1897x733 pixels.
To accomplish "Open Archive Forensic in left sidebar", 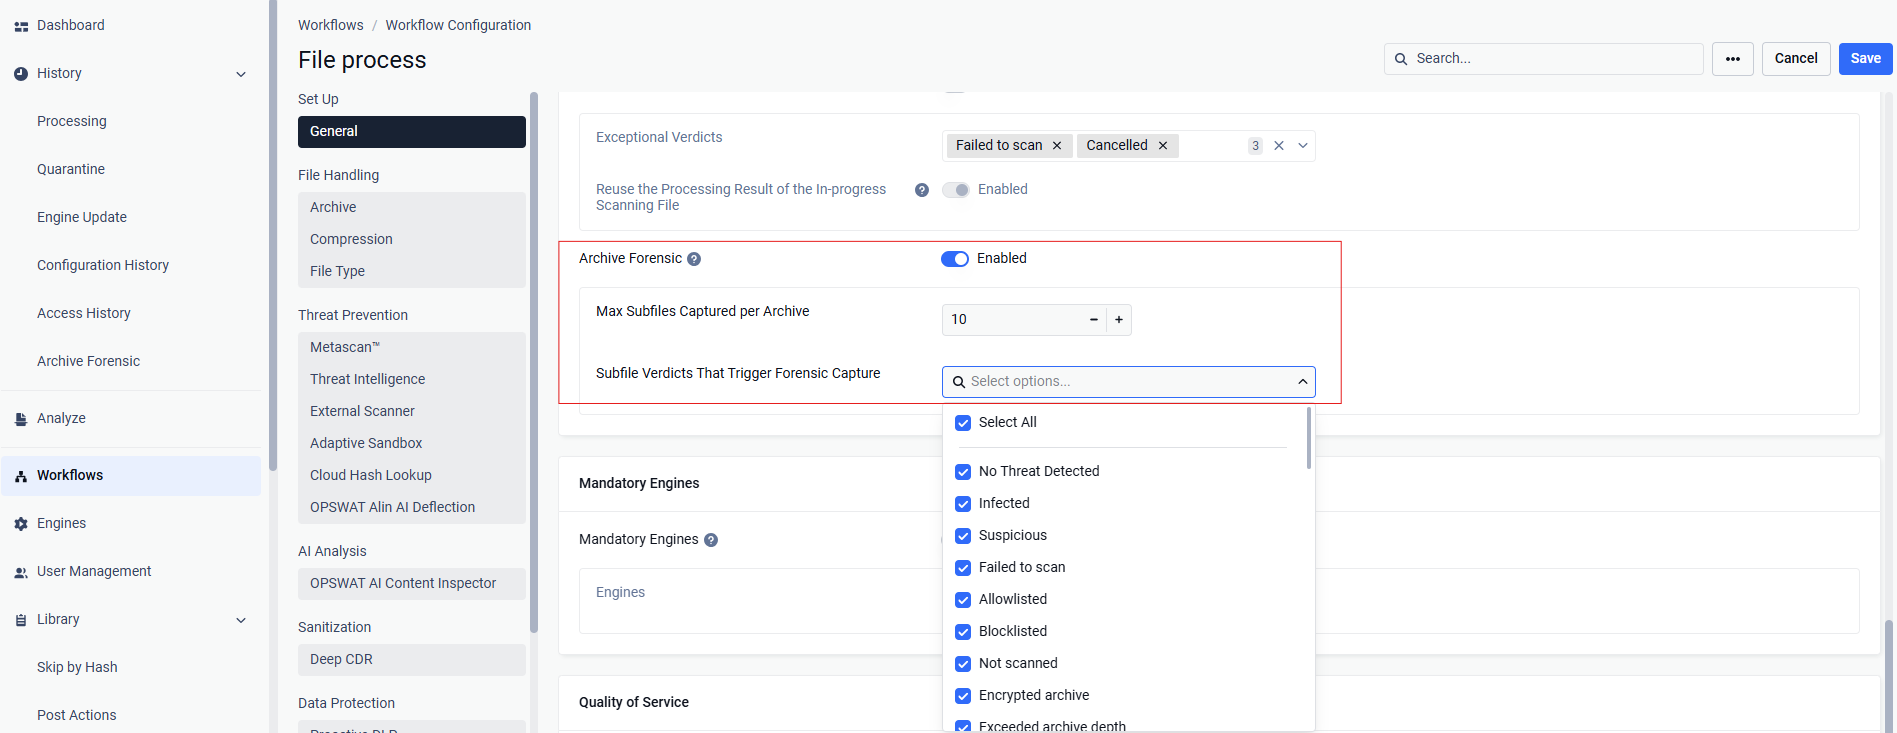I will pos(89,362).
